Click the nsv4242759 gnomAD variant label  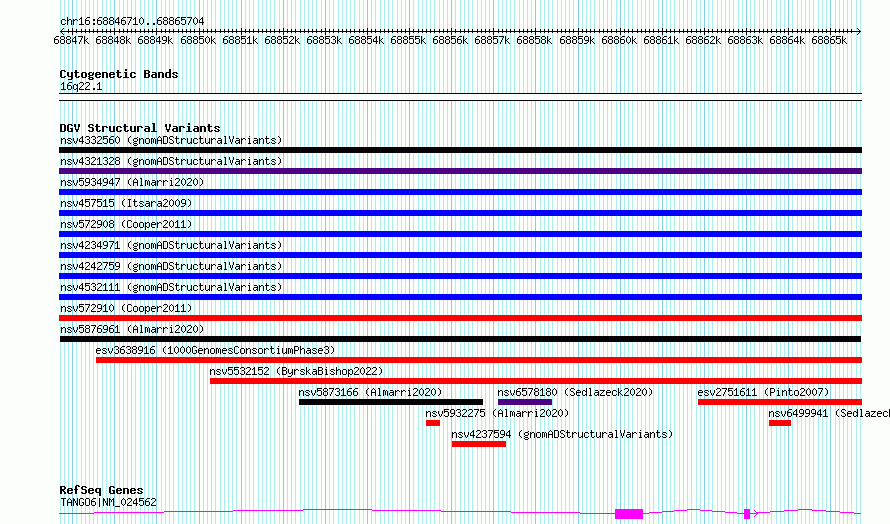point(171,266)
